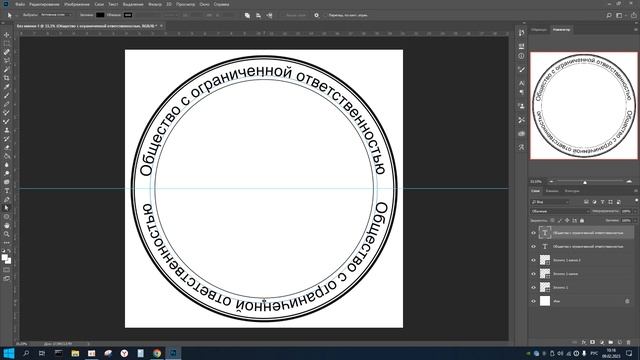
Task: Open Windows Start menu
Action: (9, 353)
